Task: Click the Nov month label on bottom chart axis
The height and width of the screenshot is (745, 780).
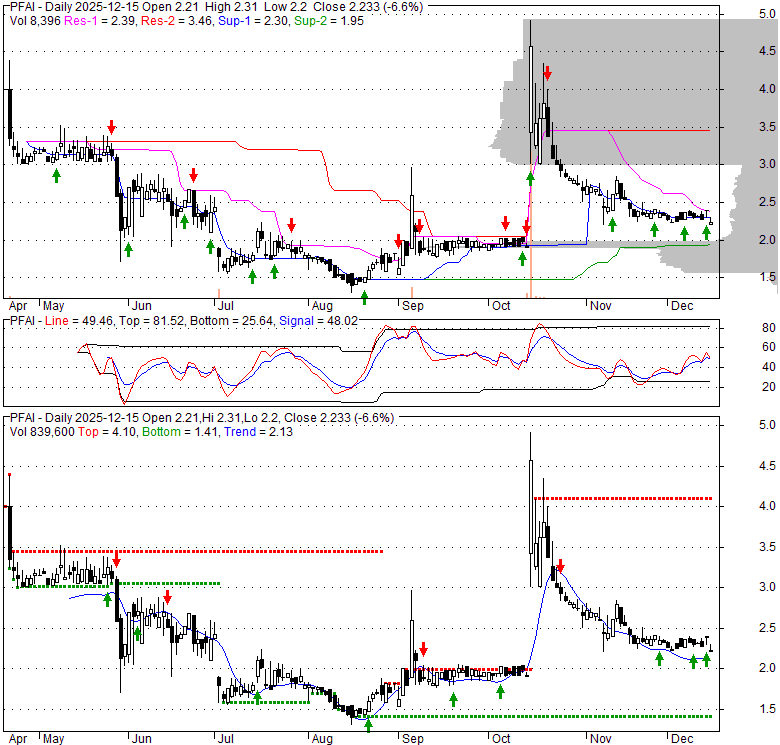Action: coord(600,737)
